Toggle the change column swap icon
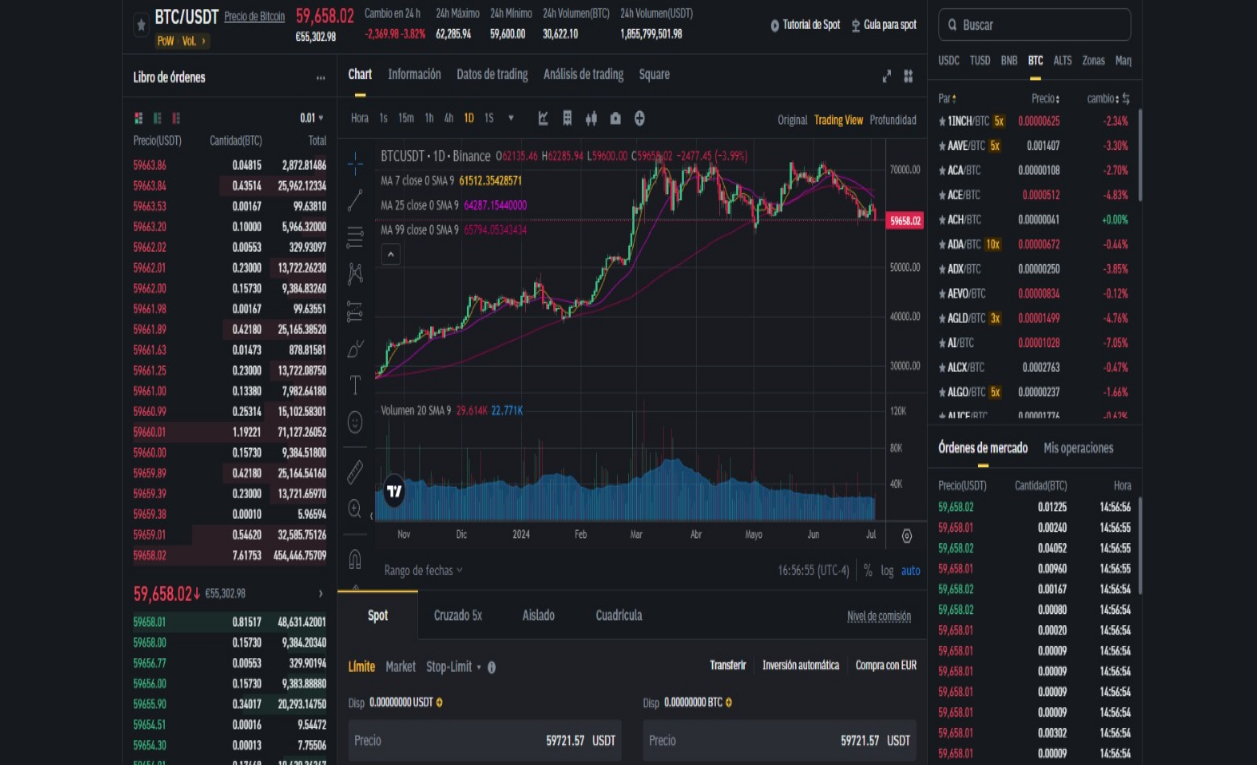1257x765 pixels. coord(1126,99)
